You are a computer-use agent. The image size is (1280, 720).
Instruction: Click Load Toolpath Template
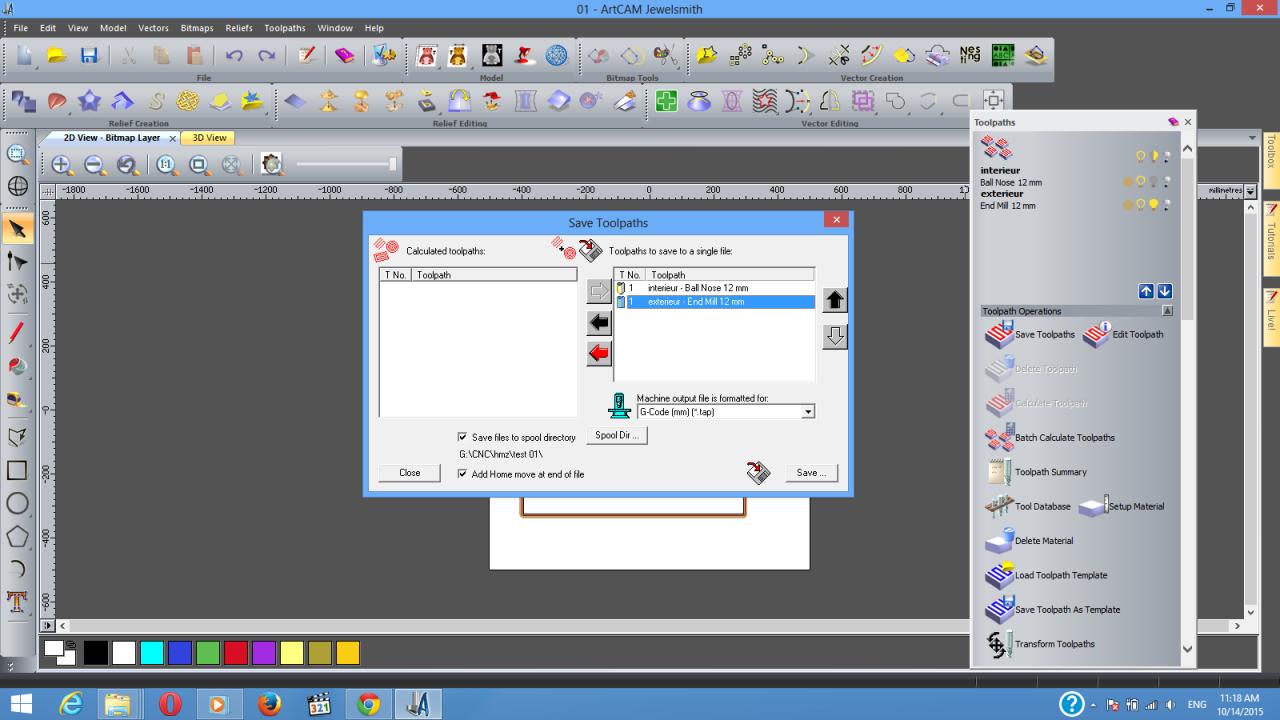point(1048,575)
